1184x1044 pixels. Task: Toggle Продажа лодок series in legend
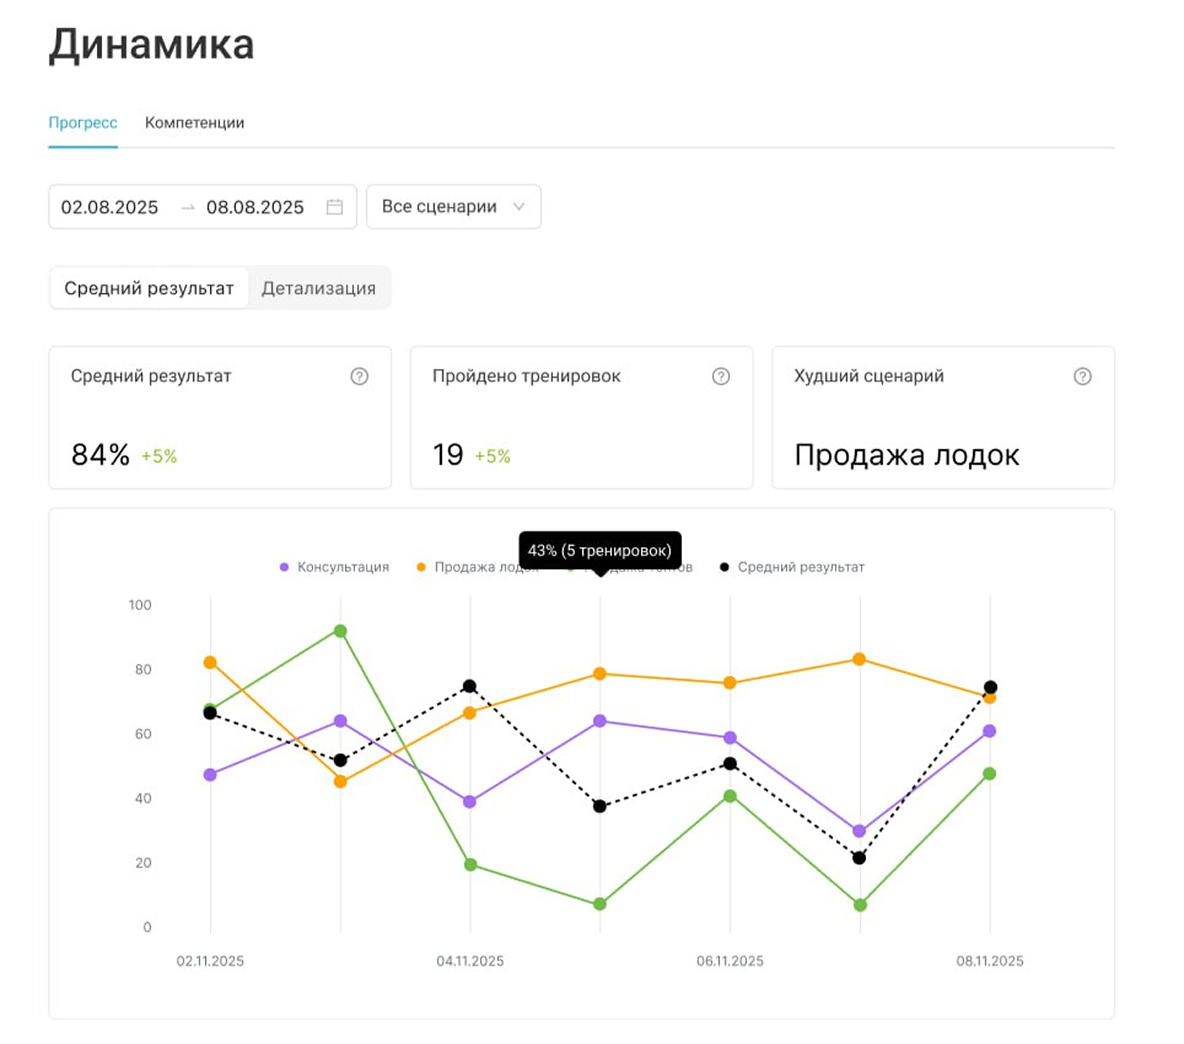point(479,567)
